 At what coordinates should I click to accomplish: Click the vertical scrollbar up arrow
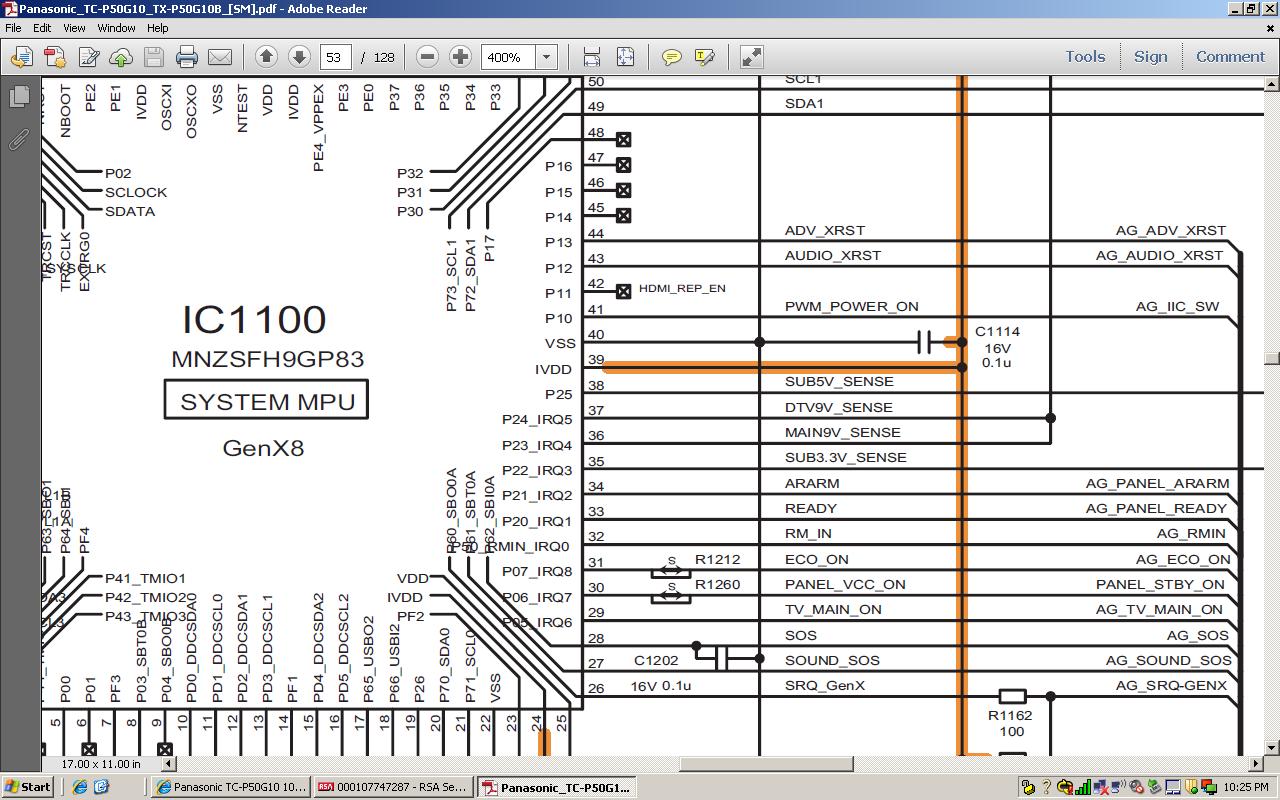[x=1272, y=85]
